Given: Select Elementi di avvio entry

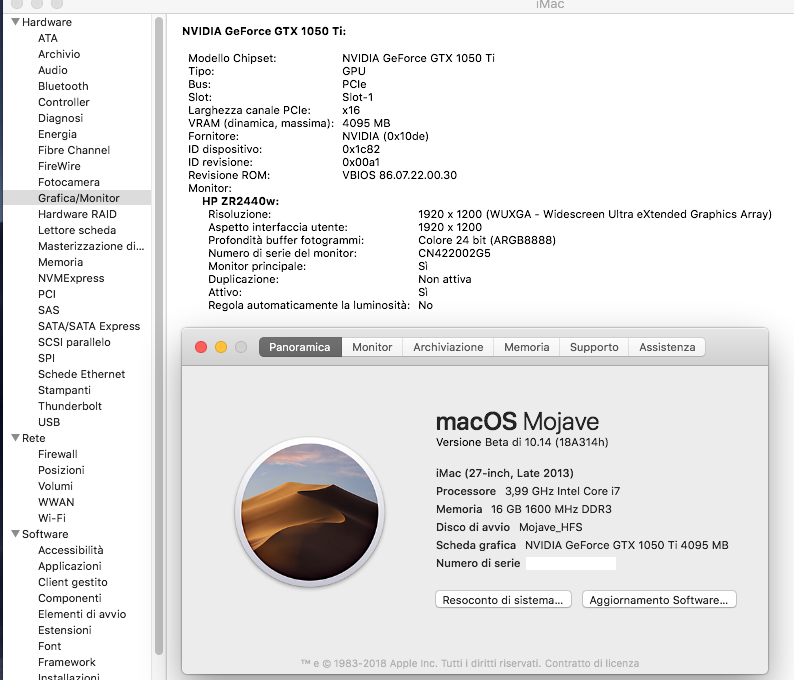Looking at the screenshot, I should click(x=82, y=614).
